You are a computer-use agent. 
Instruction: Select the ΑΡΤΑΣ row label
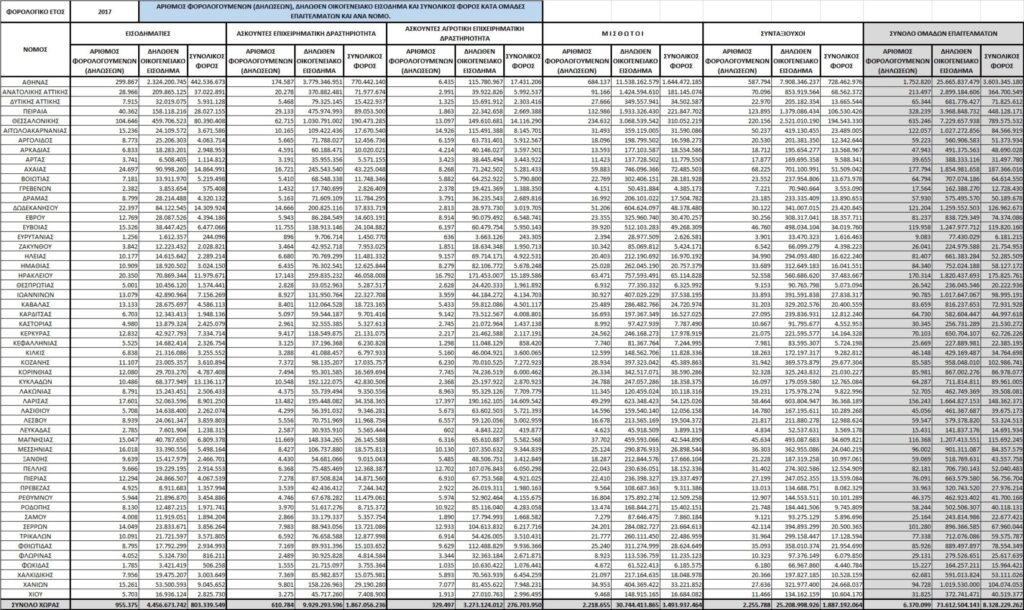click(35, 159)
